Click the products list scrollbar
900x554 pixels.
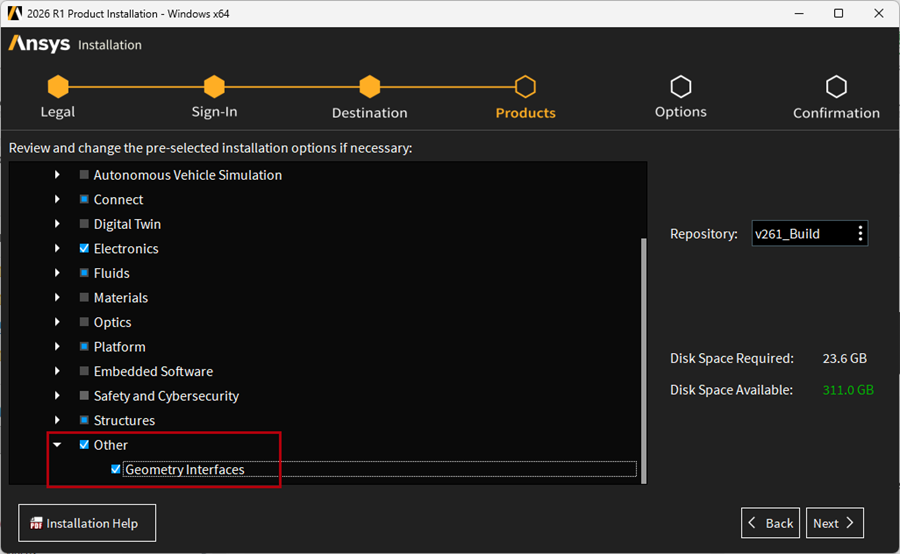click(x=643, y=361)
